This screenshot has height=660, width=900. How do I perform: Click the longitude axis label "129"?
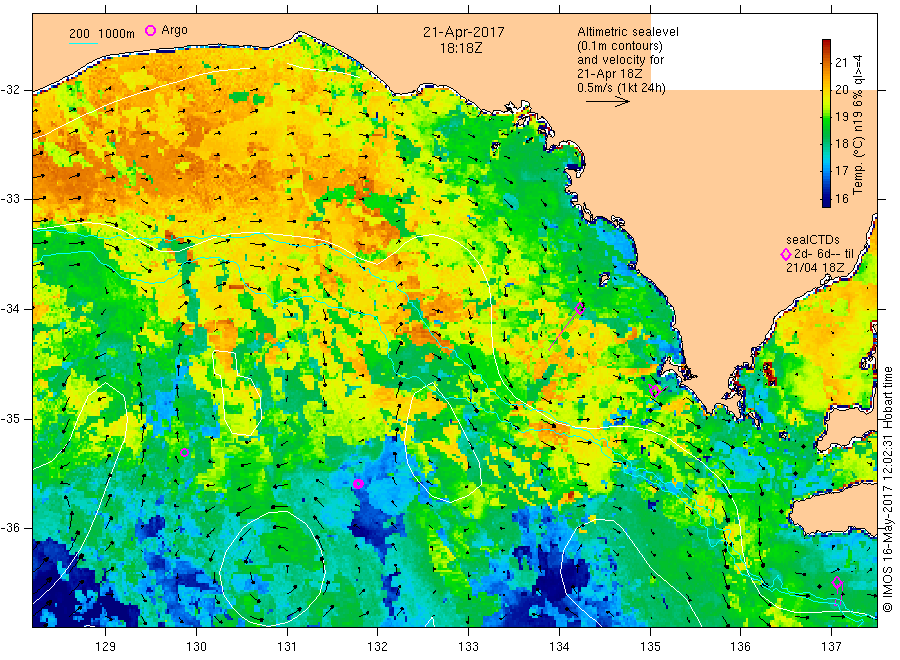click(106, 646)
